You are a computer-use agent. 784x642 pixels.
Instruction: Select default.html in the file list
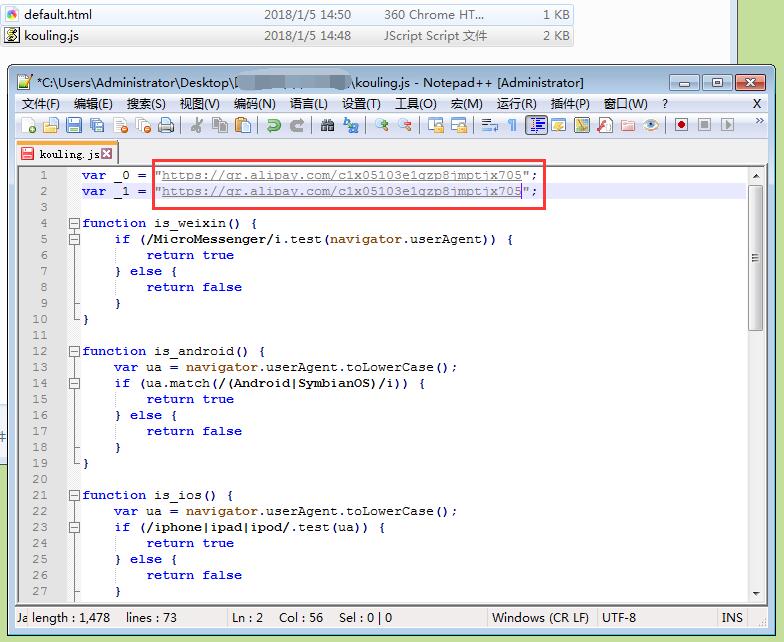click(x=287, y=14)
